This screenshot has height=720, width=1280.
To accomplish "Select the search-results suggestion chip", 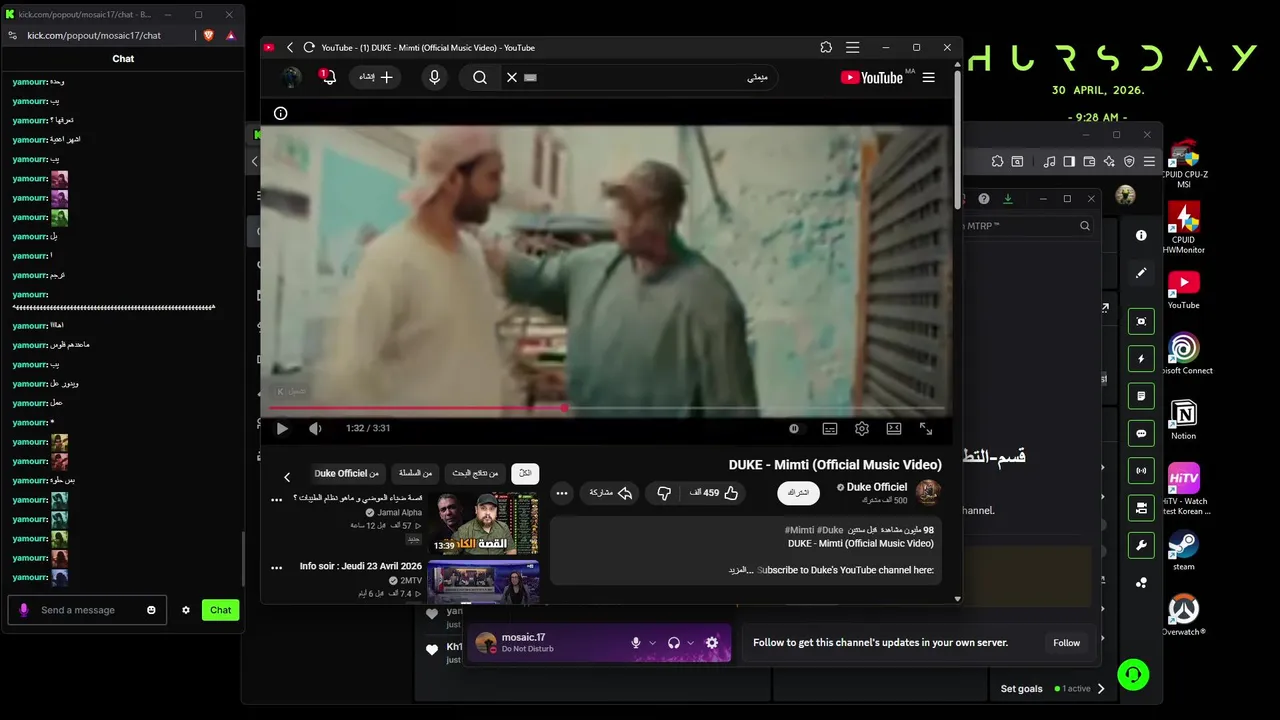I will click(x=475, y=473).
